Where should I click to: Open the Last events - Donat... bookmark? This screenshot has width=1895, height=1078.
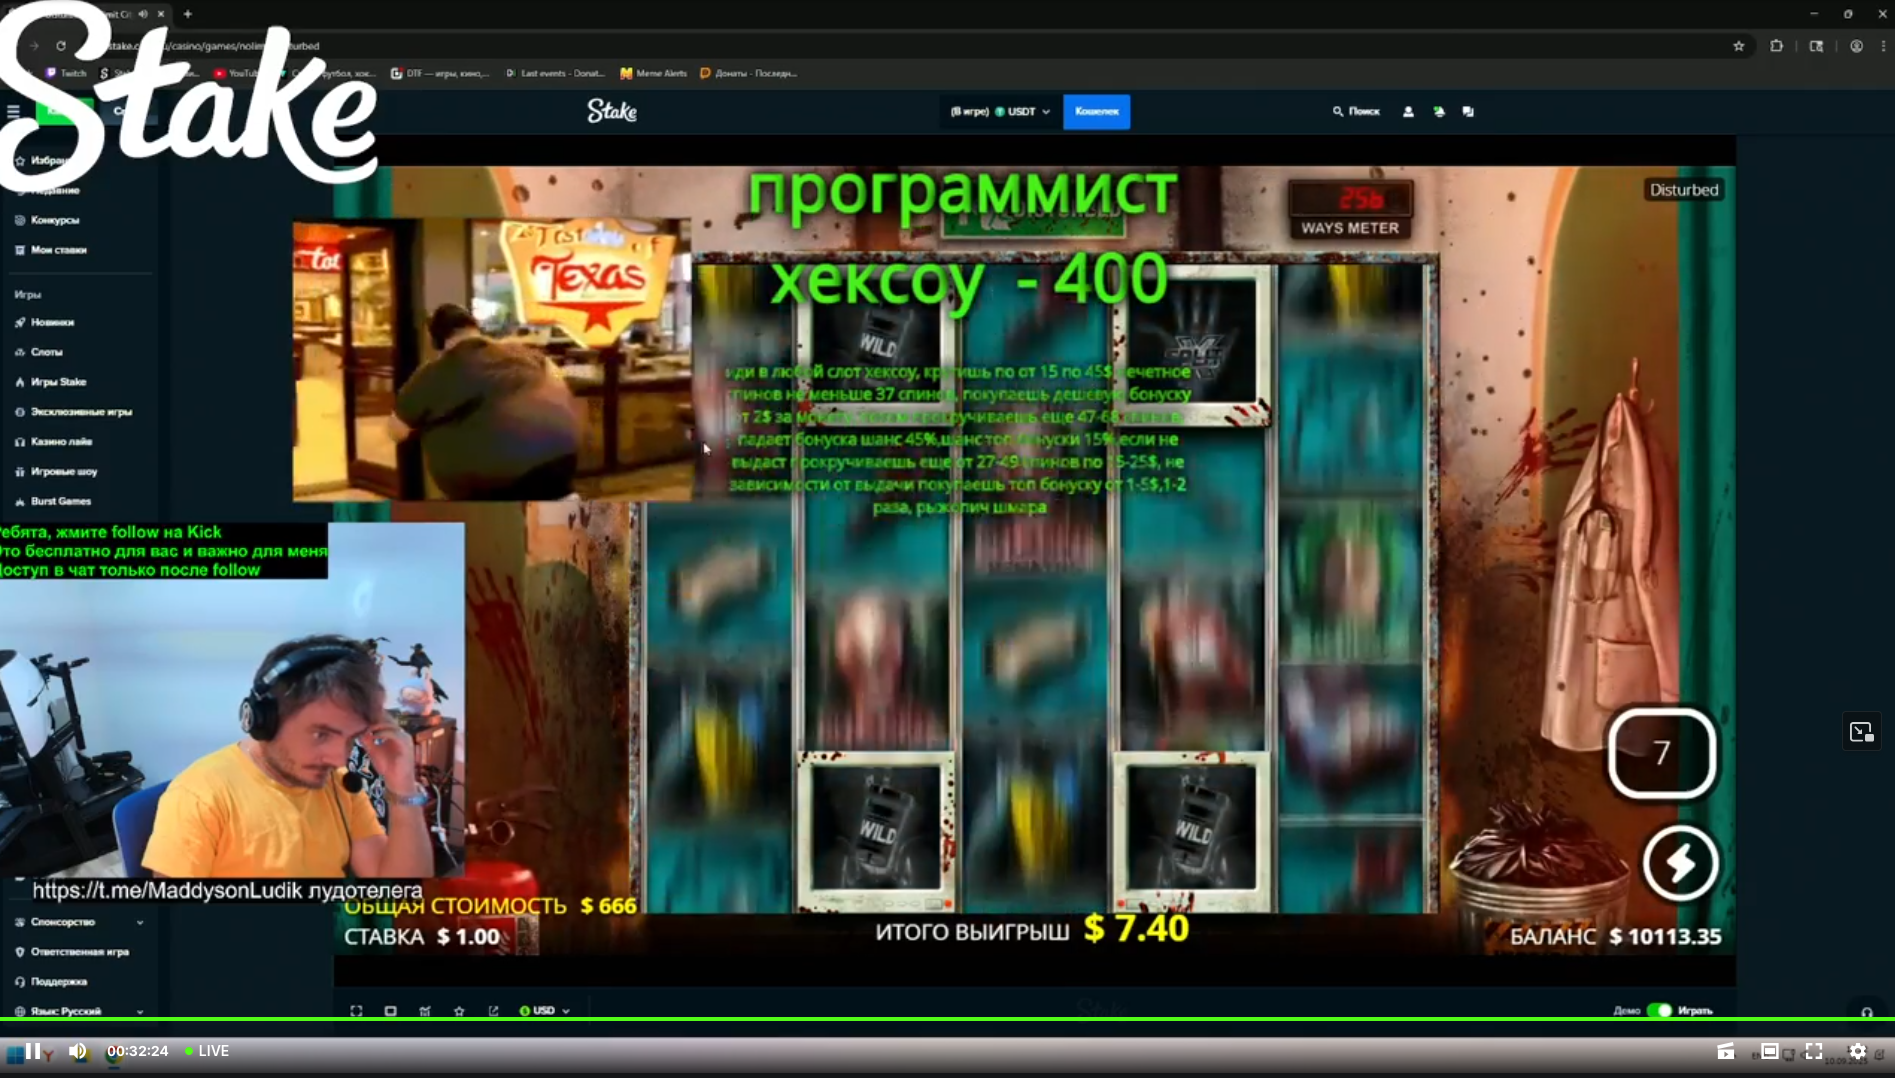coord(555,73)
